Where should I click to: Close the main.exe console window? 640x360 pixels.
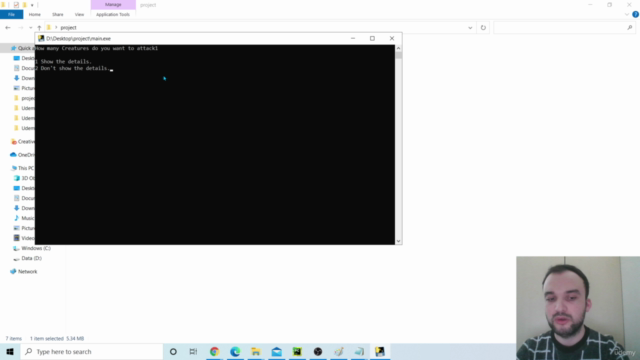click(392, 38)
